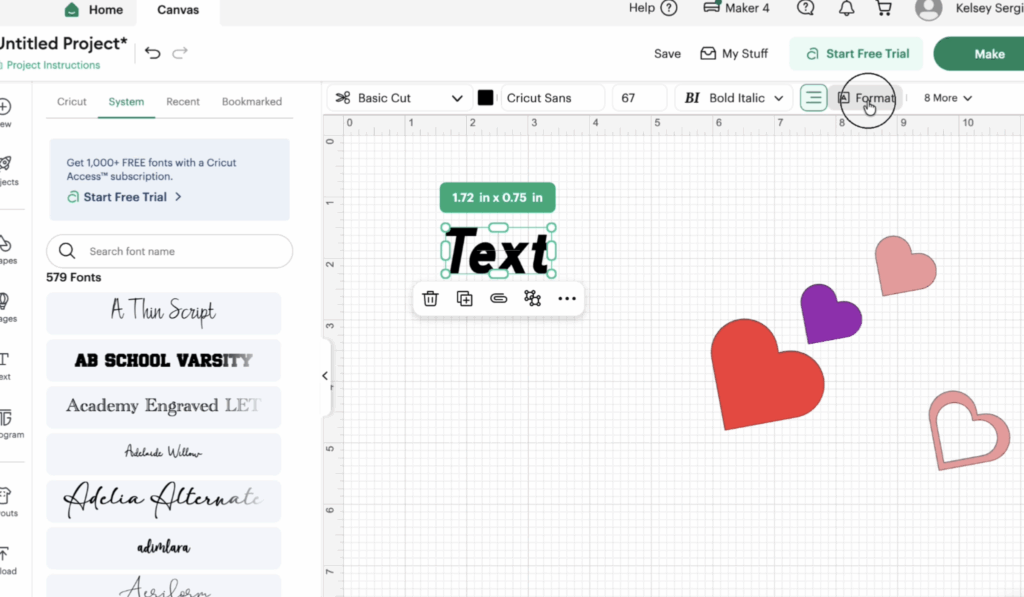Screen dimensions: 1024x597
Task: Choose the AB School Varsity font
Action: (x=163, y=360)
